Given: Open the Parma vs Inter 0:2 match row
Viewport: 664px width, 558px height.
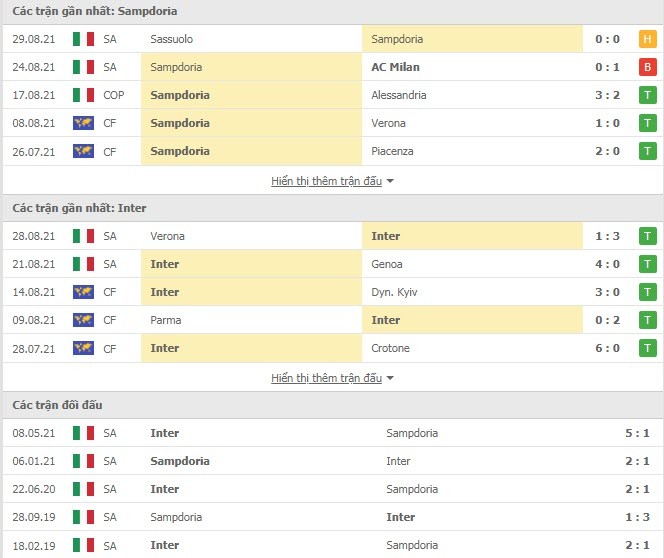Looking at the screenshot, I should point(332,320).
